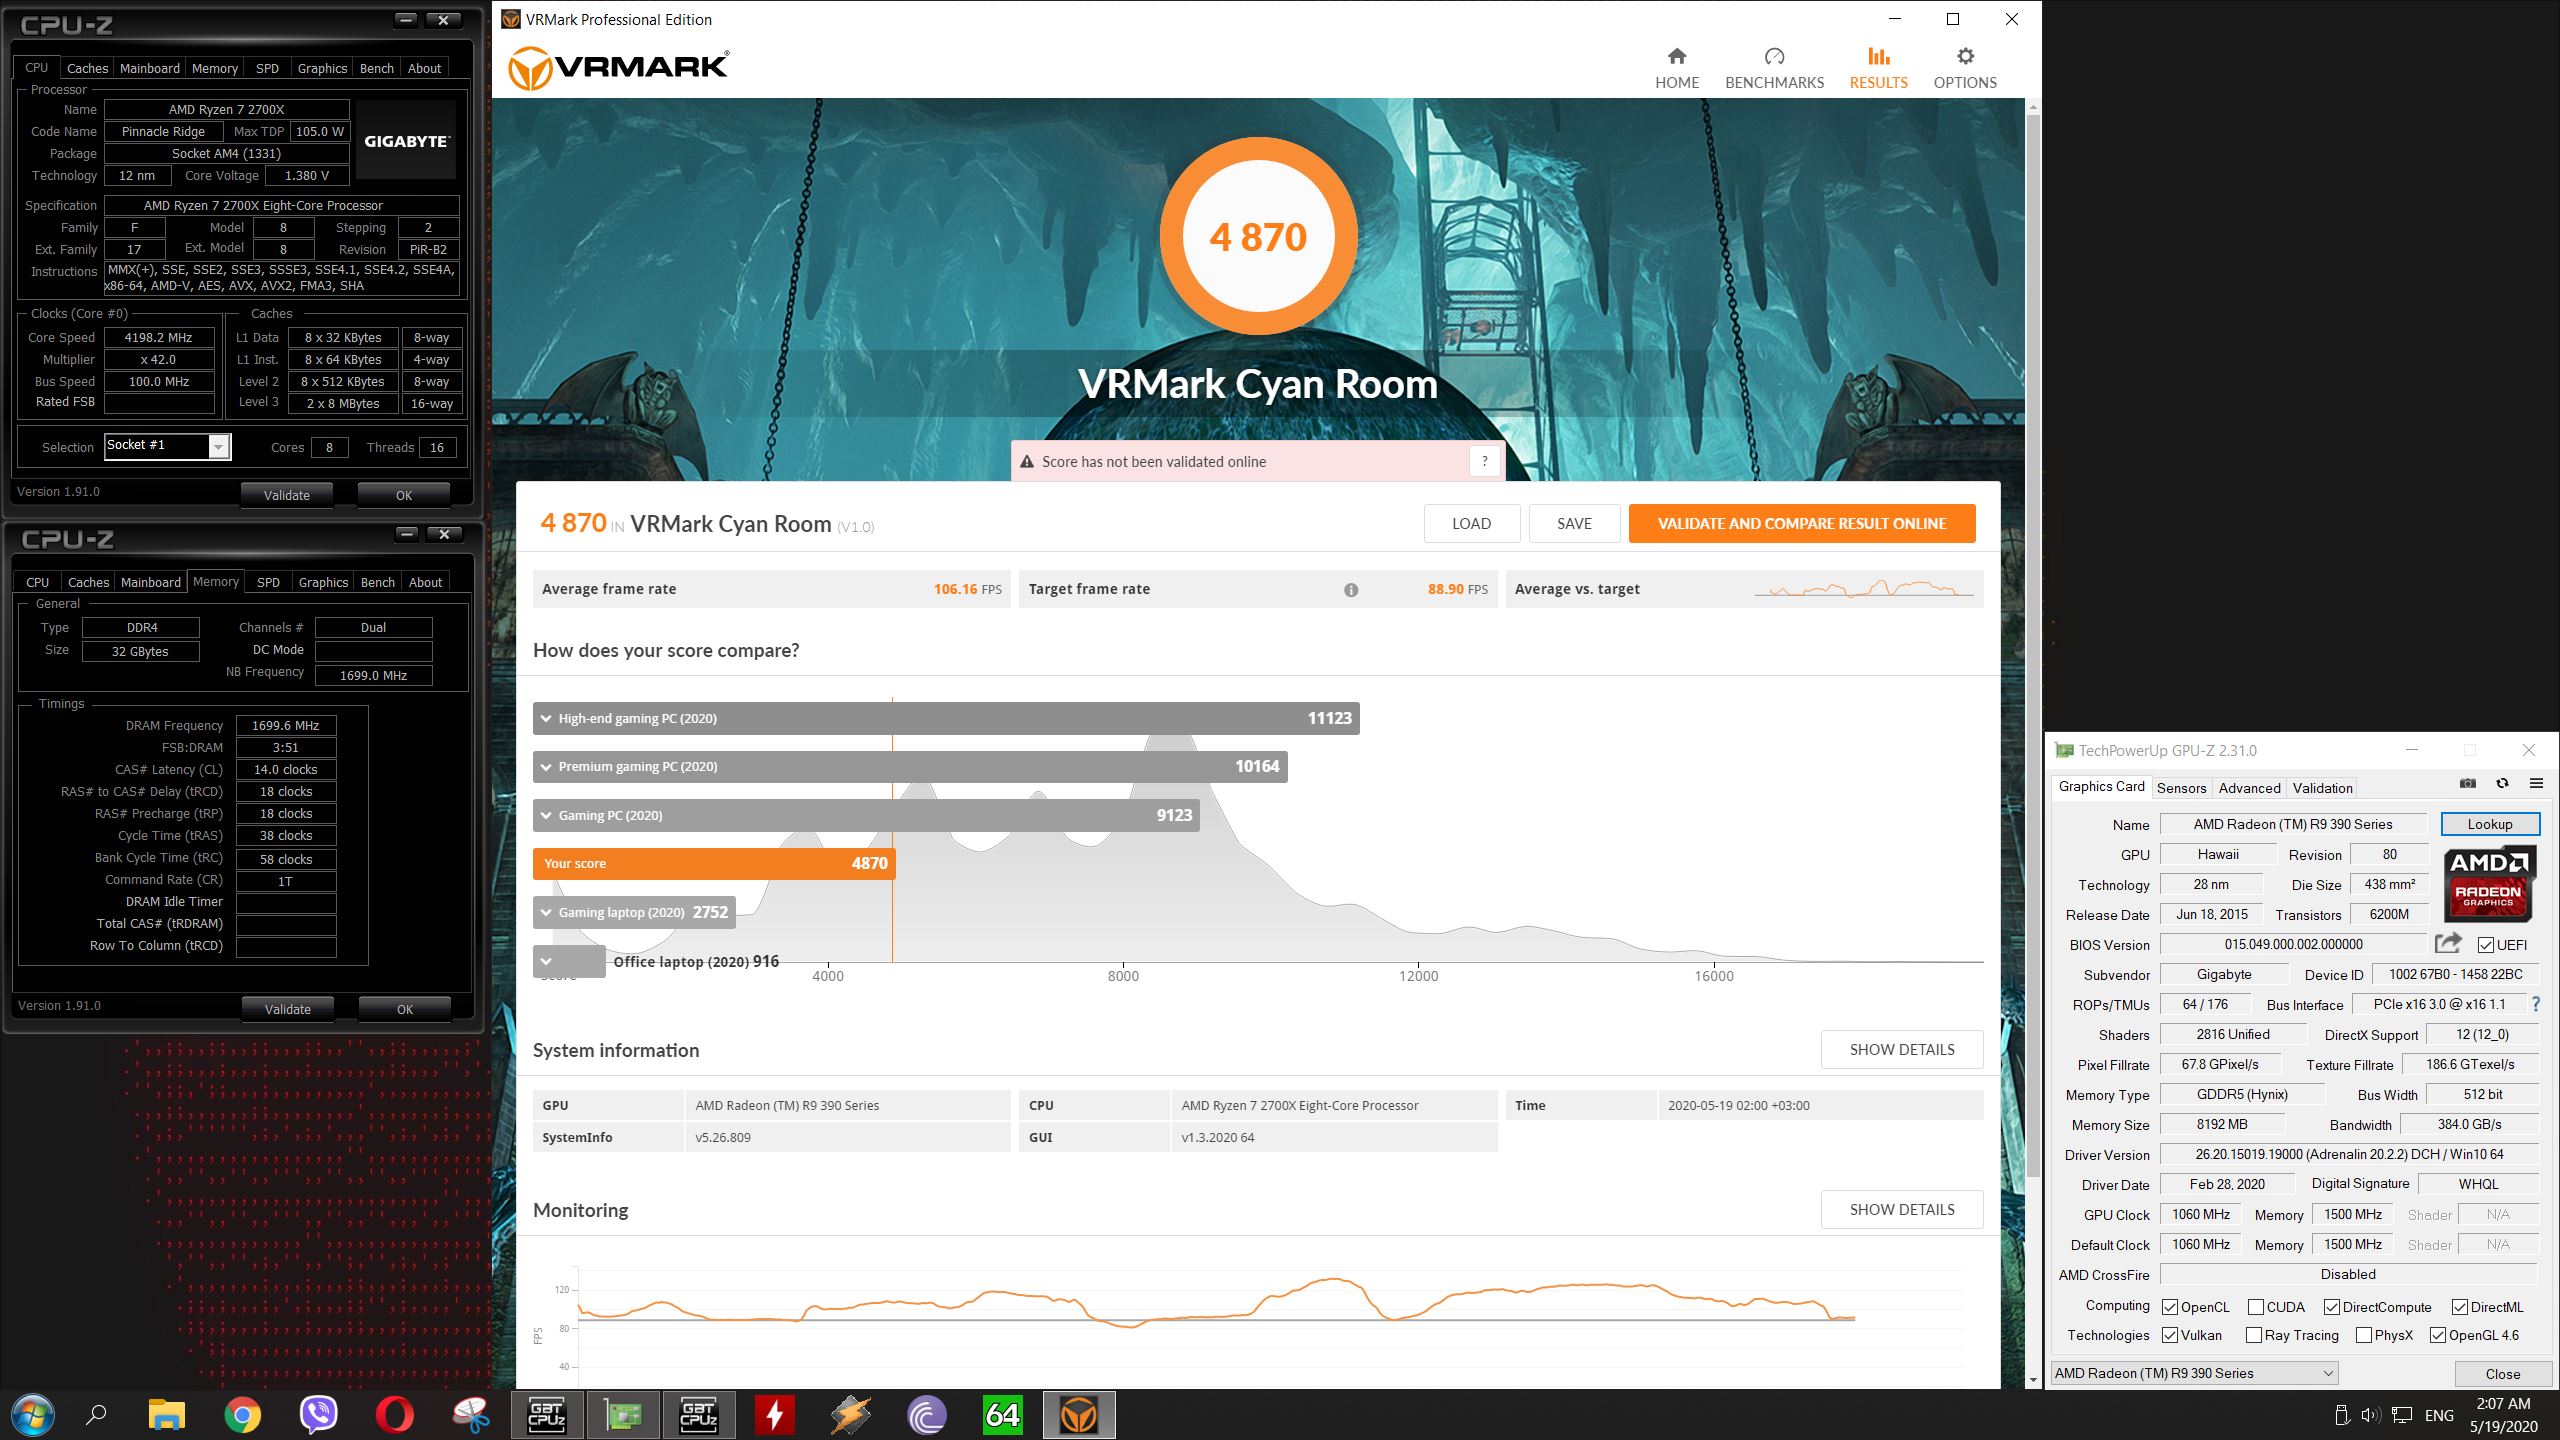Click the info icon next to Target frame rate
Viewport: 2560px width, 1440px height.
[1351, 590]
